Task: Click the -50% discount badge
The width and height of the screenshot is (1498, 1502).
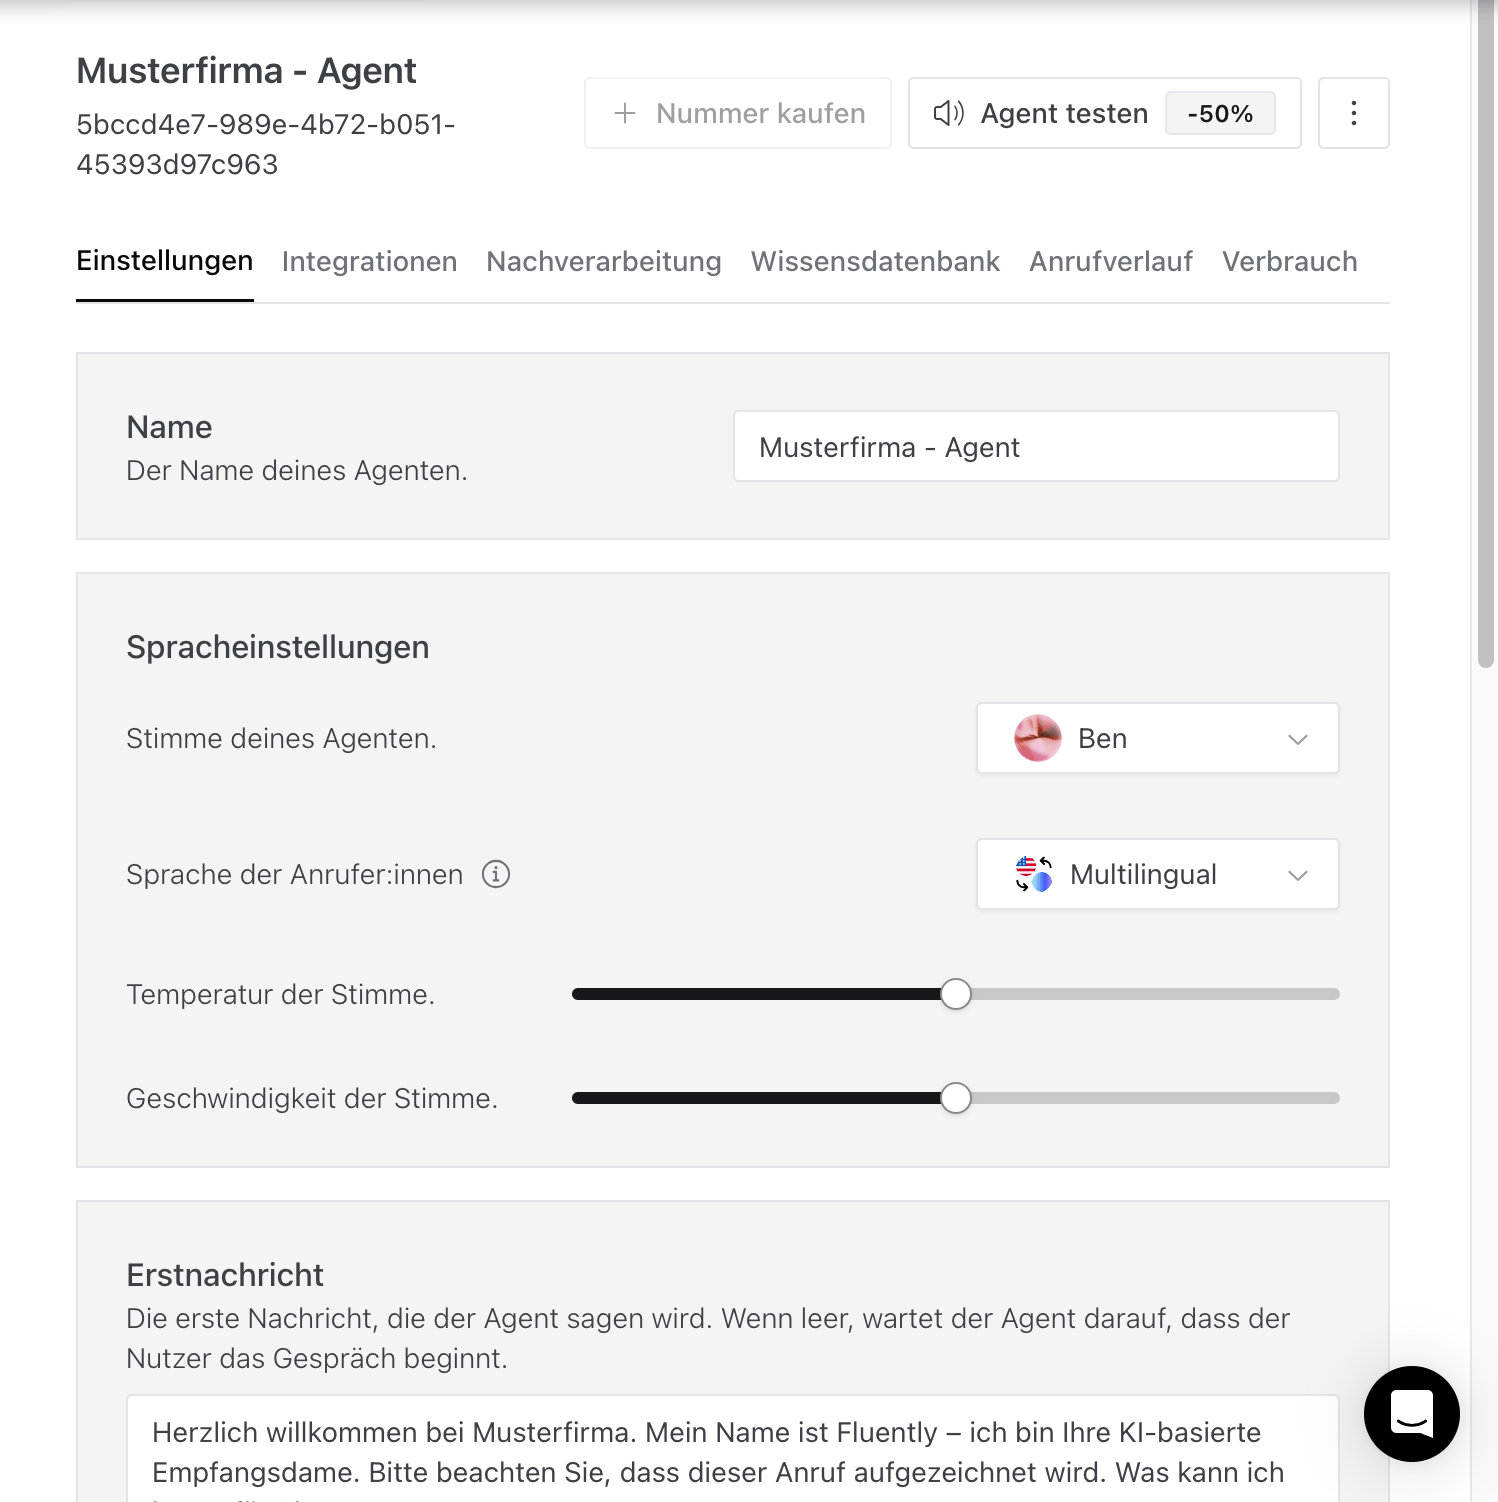Action: 1220,113
